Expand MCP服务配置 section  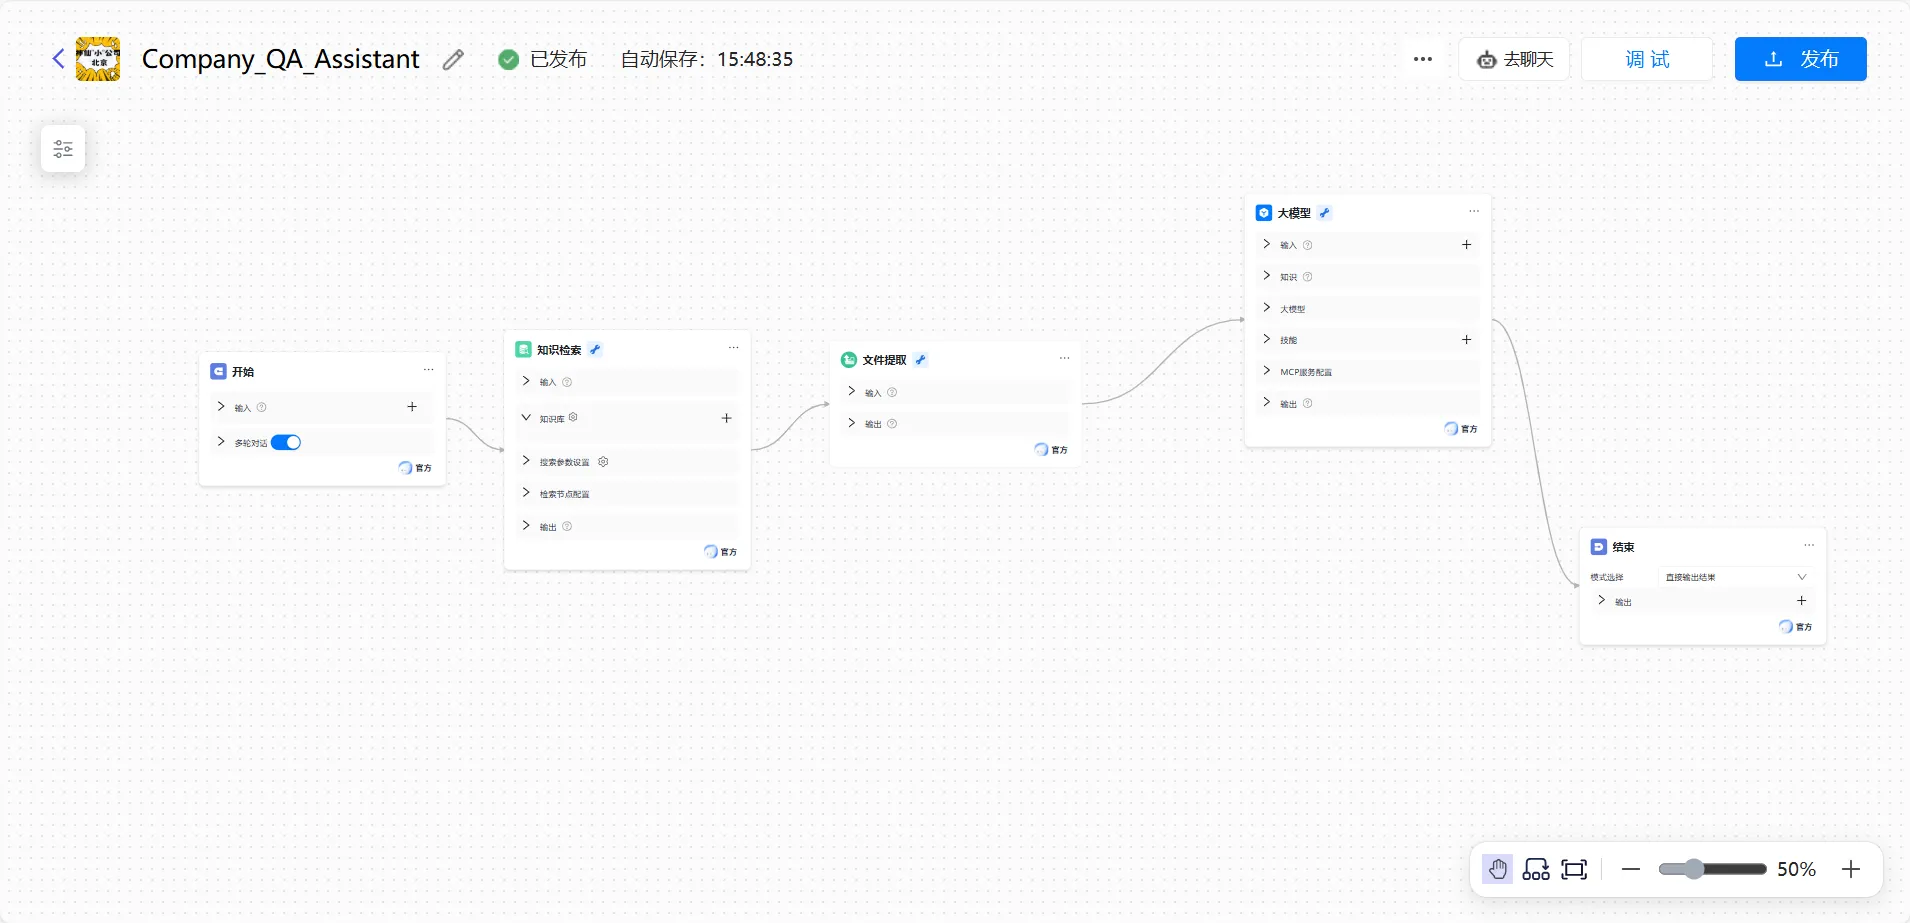click(x=1267, y=371)
